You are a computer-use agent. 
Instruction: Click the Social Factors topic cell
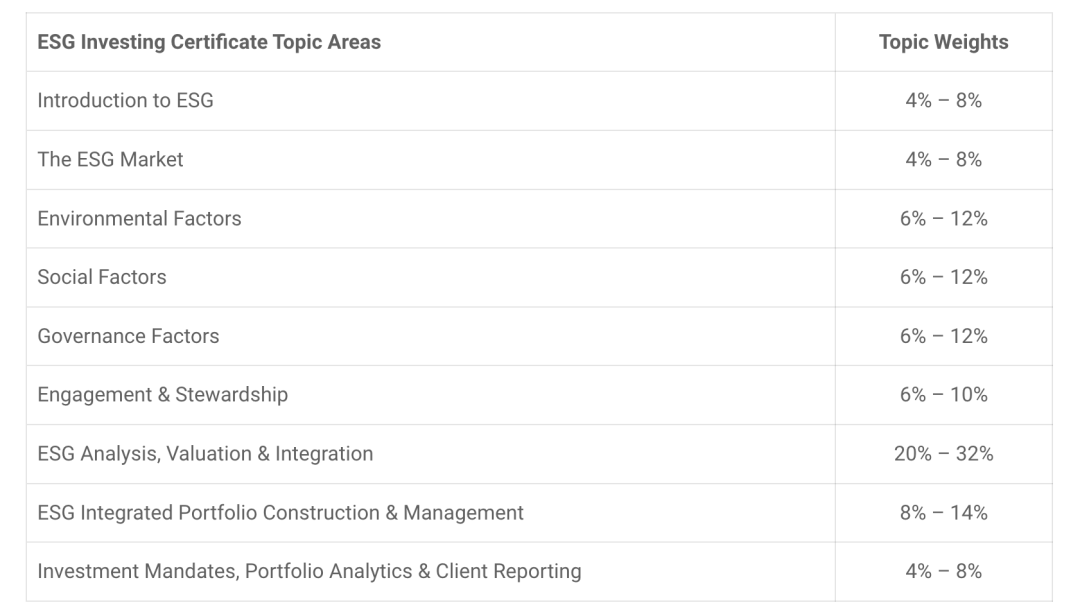pos(102,277)
